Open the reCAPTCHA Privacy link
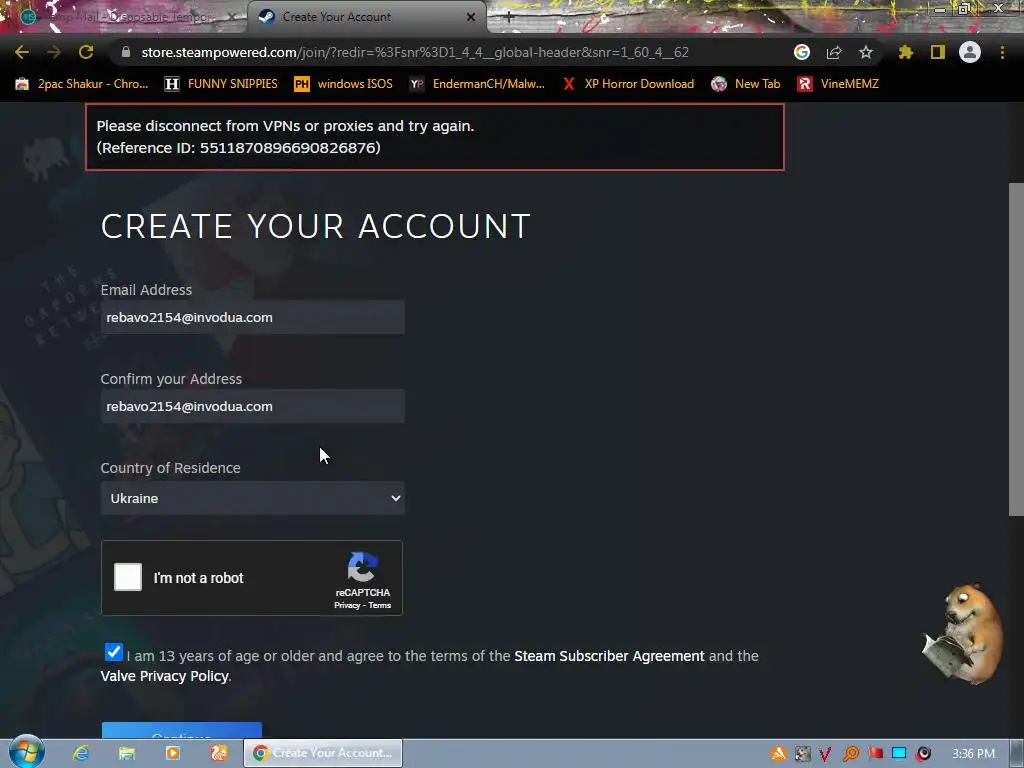The width and height of the screenshot is (1024, 768). click(347, 605)
